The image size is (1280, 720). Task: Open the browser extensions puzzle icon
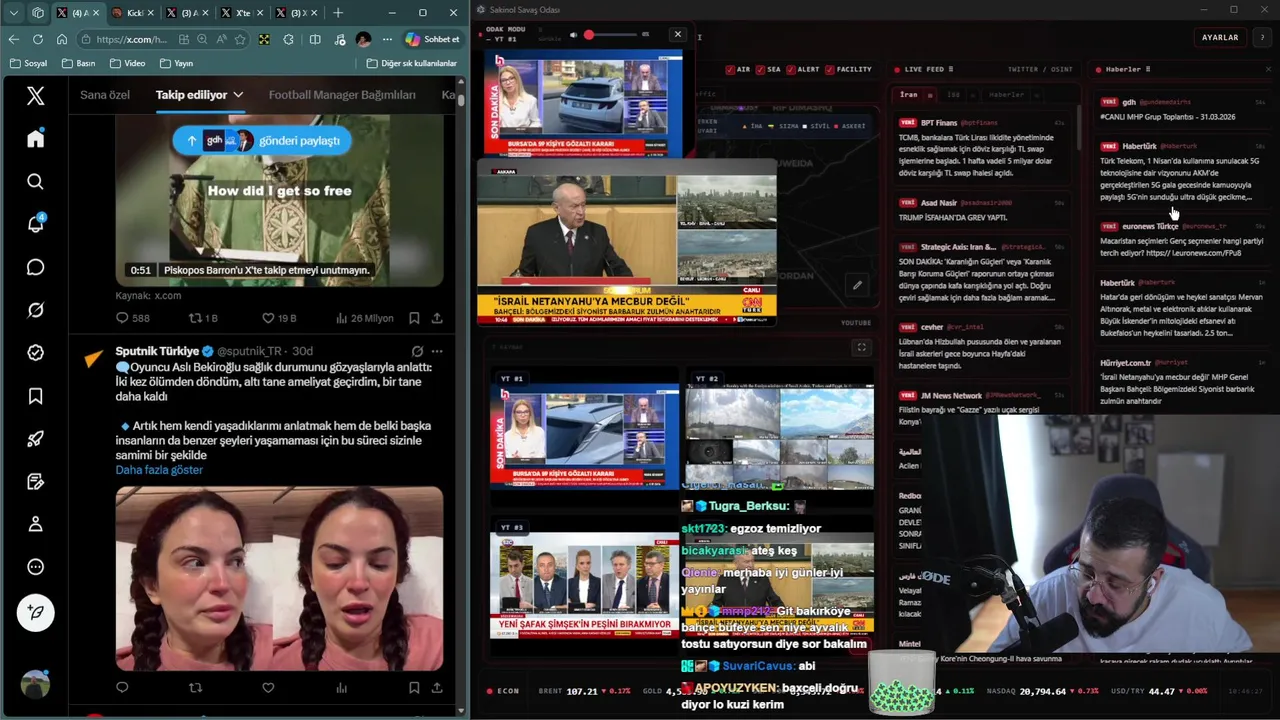(289, 39)
